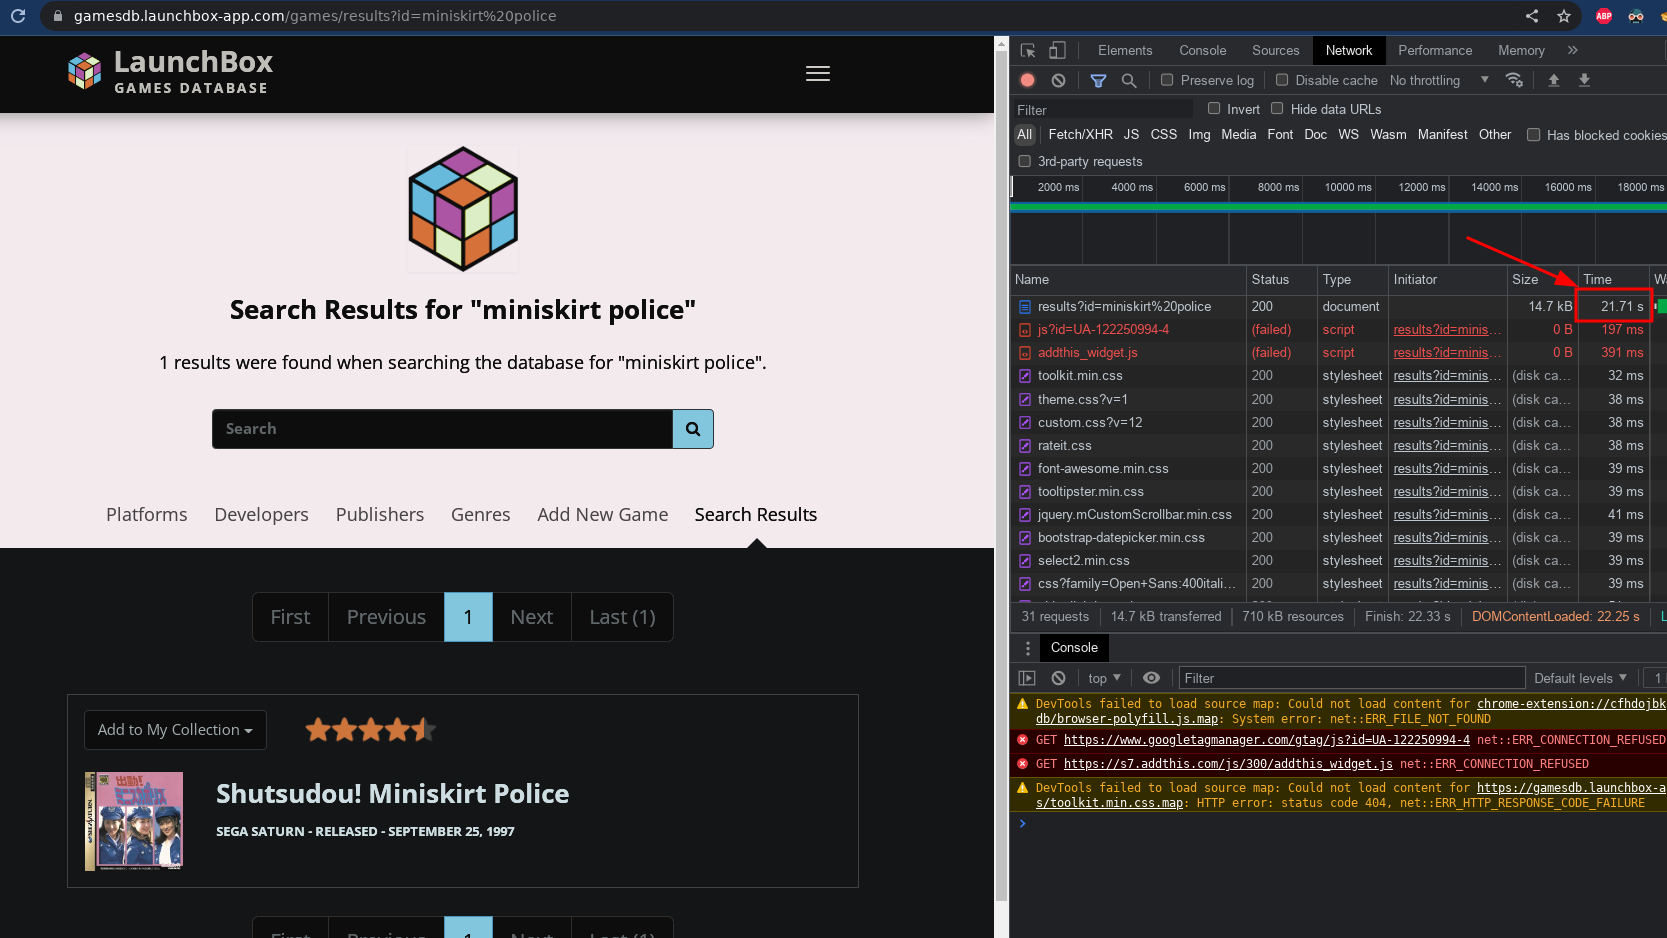
Task: Open the incognito-style extension icon
Action: pyautogui.click(x=1636, y=16)
